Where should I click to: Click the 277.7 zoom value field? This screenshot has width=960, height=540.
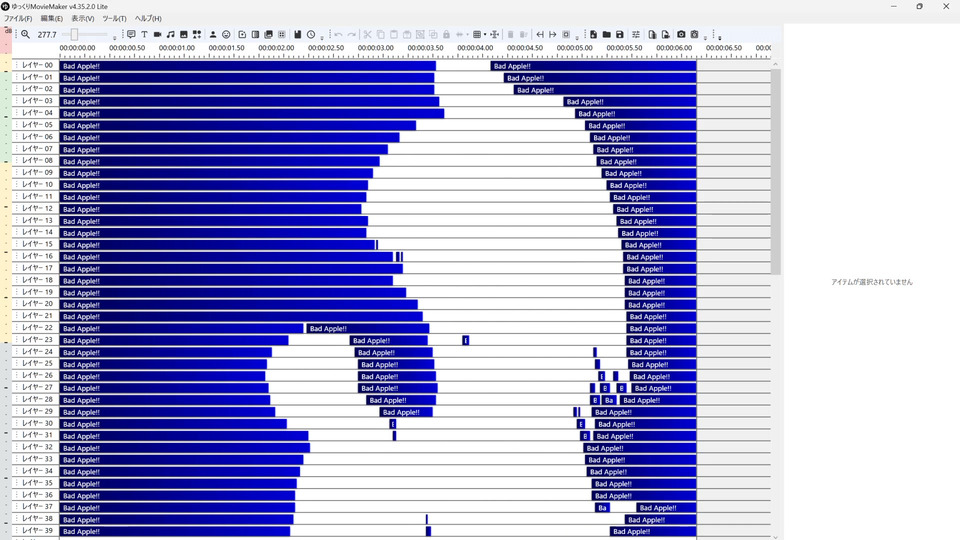coord(47,34)
